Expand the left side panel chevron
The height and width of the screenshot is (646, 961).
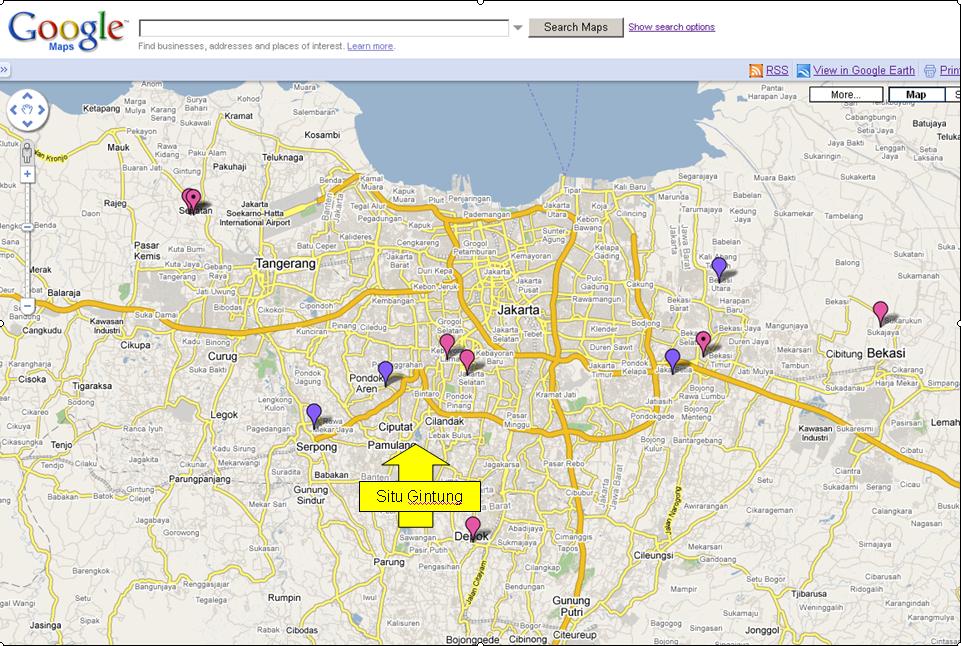[4, 70]
